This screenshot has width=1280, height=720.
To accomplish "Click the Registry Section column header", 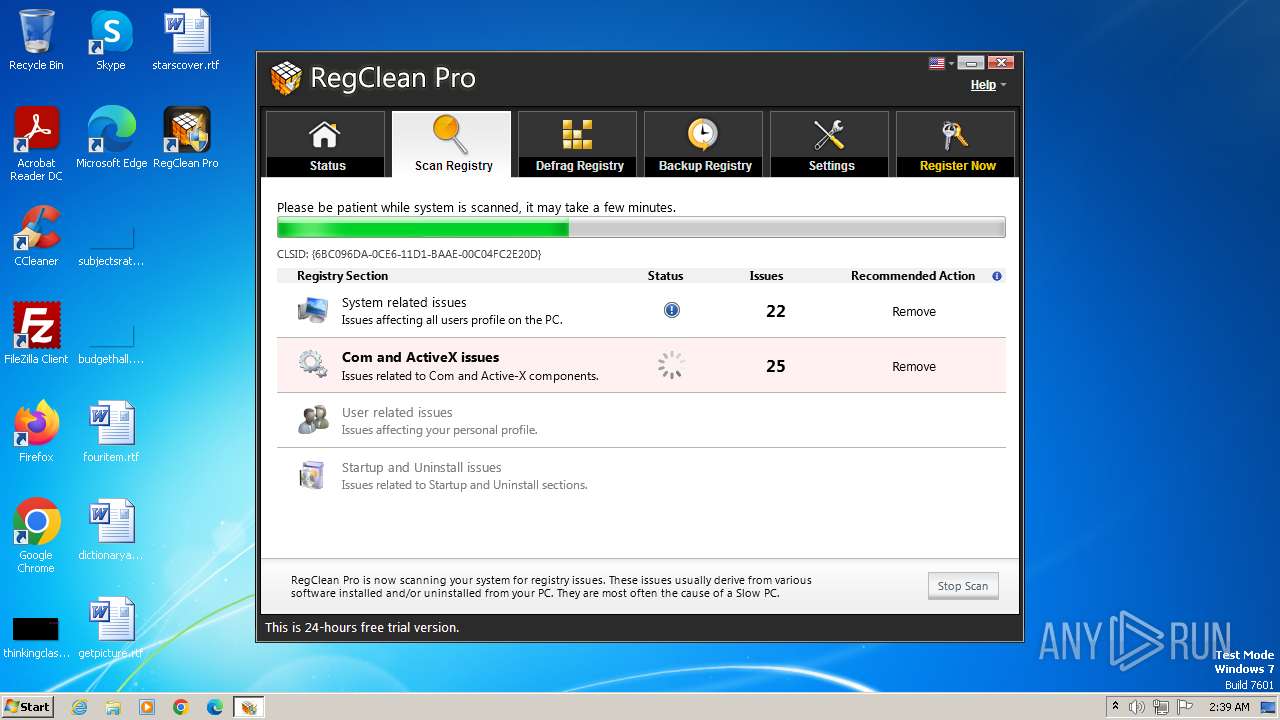I will (342, 276).
